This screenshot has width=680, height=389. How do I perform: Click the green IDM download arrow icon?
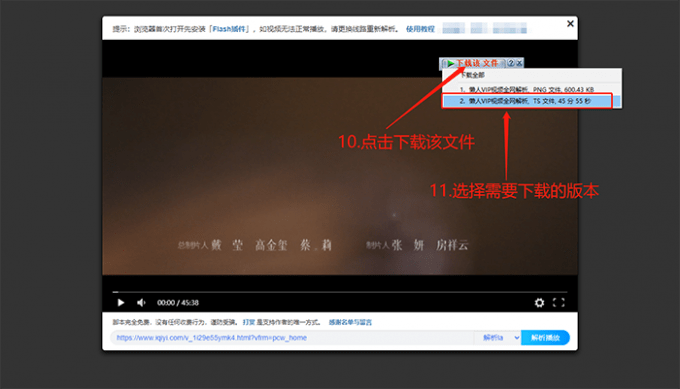click(451, 63)
